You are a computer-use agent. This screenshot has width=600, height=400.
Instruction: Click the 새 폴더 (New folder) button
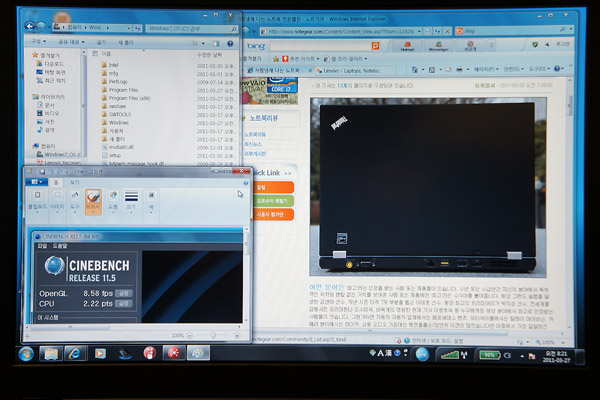[126, 42]
